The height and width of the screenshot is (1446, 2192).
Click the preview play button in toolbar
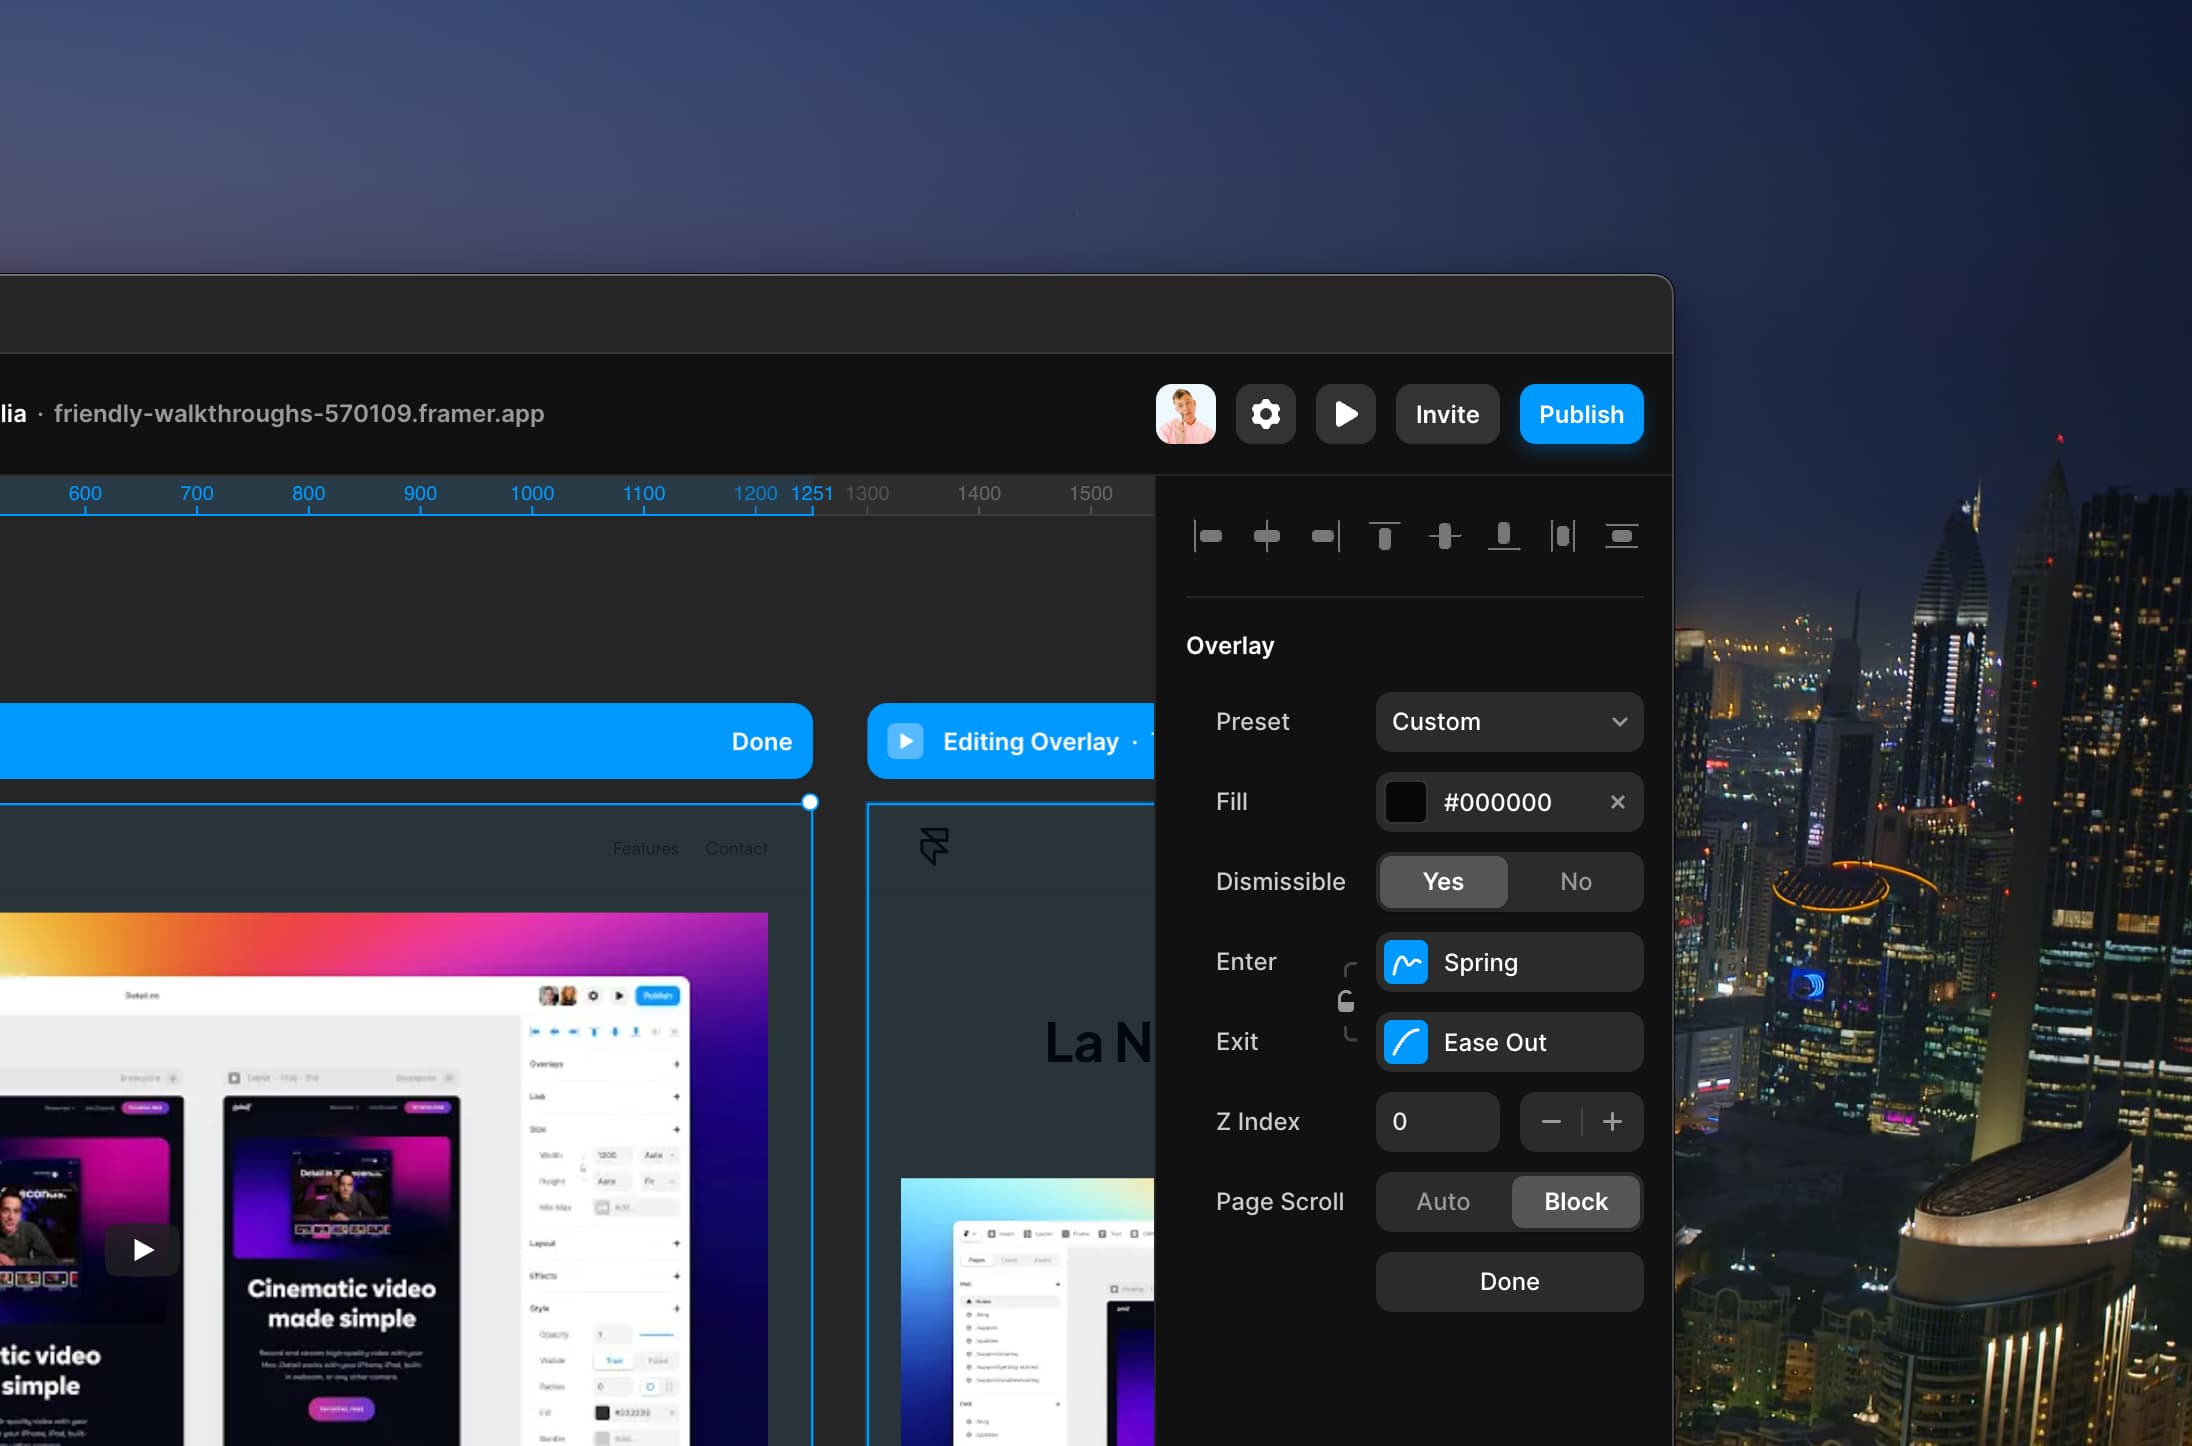1346,414
